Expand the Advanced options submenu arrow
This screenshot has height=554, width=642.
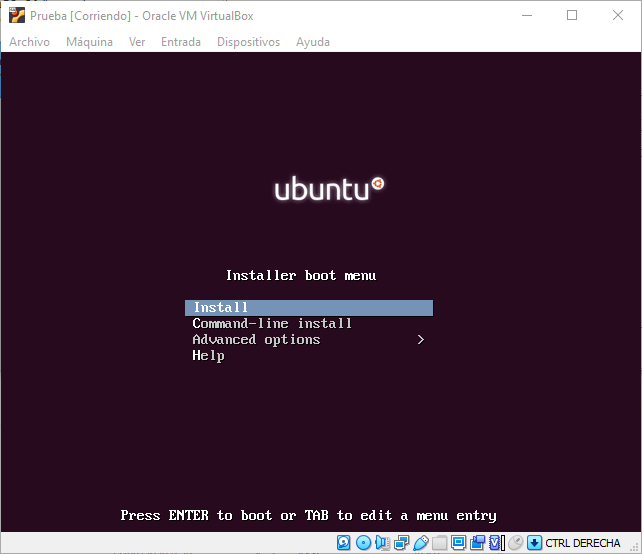[421, 340]
